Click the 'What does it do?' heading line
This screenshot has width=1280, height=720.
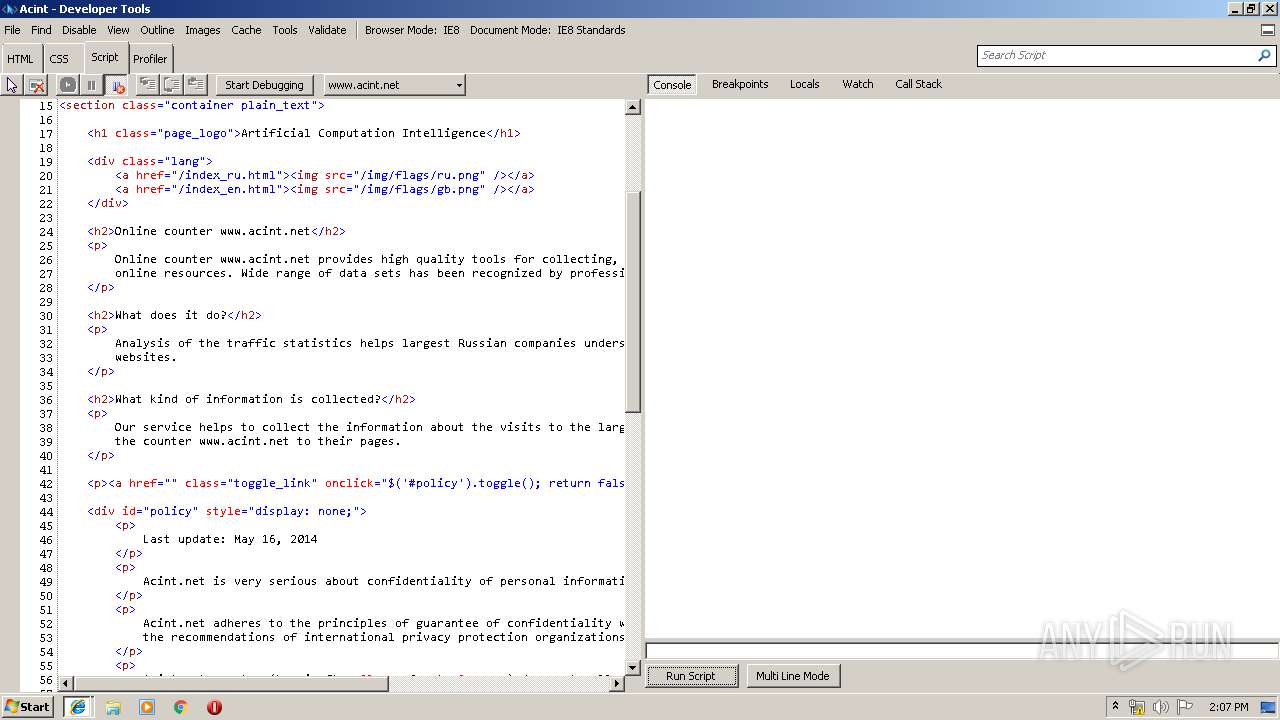click(173, 315)
